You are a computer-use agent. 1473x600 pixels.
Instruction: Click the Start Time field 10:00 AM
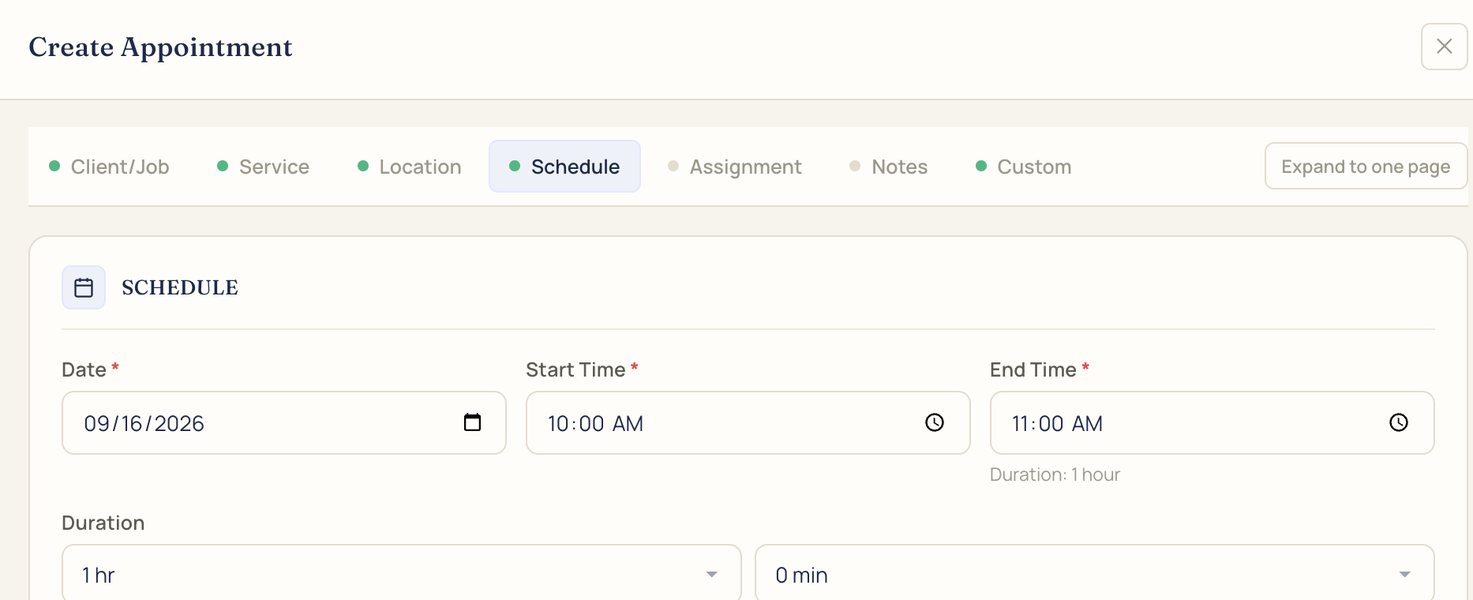[748, 422]
